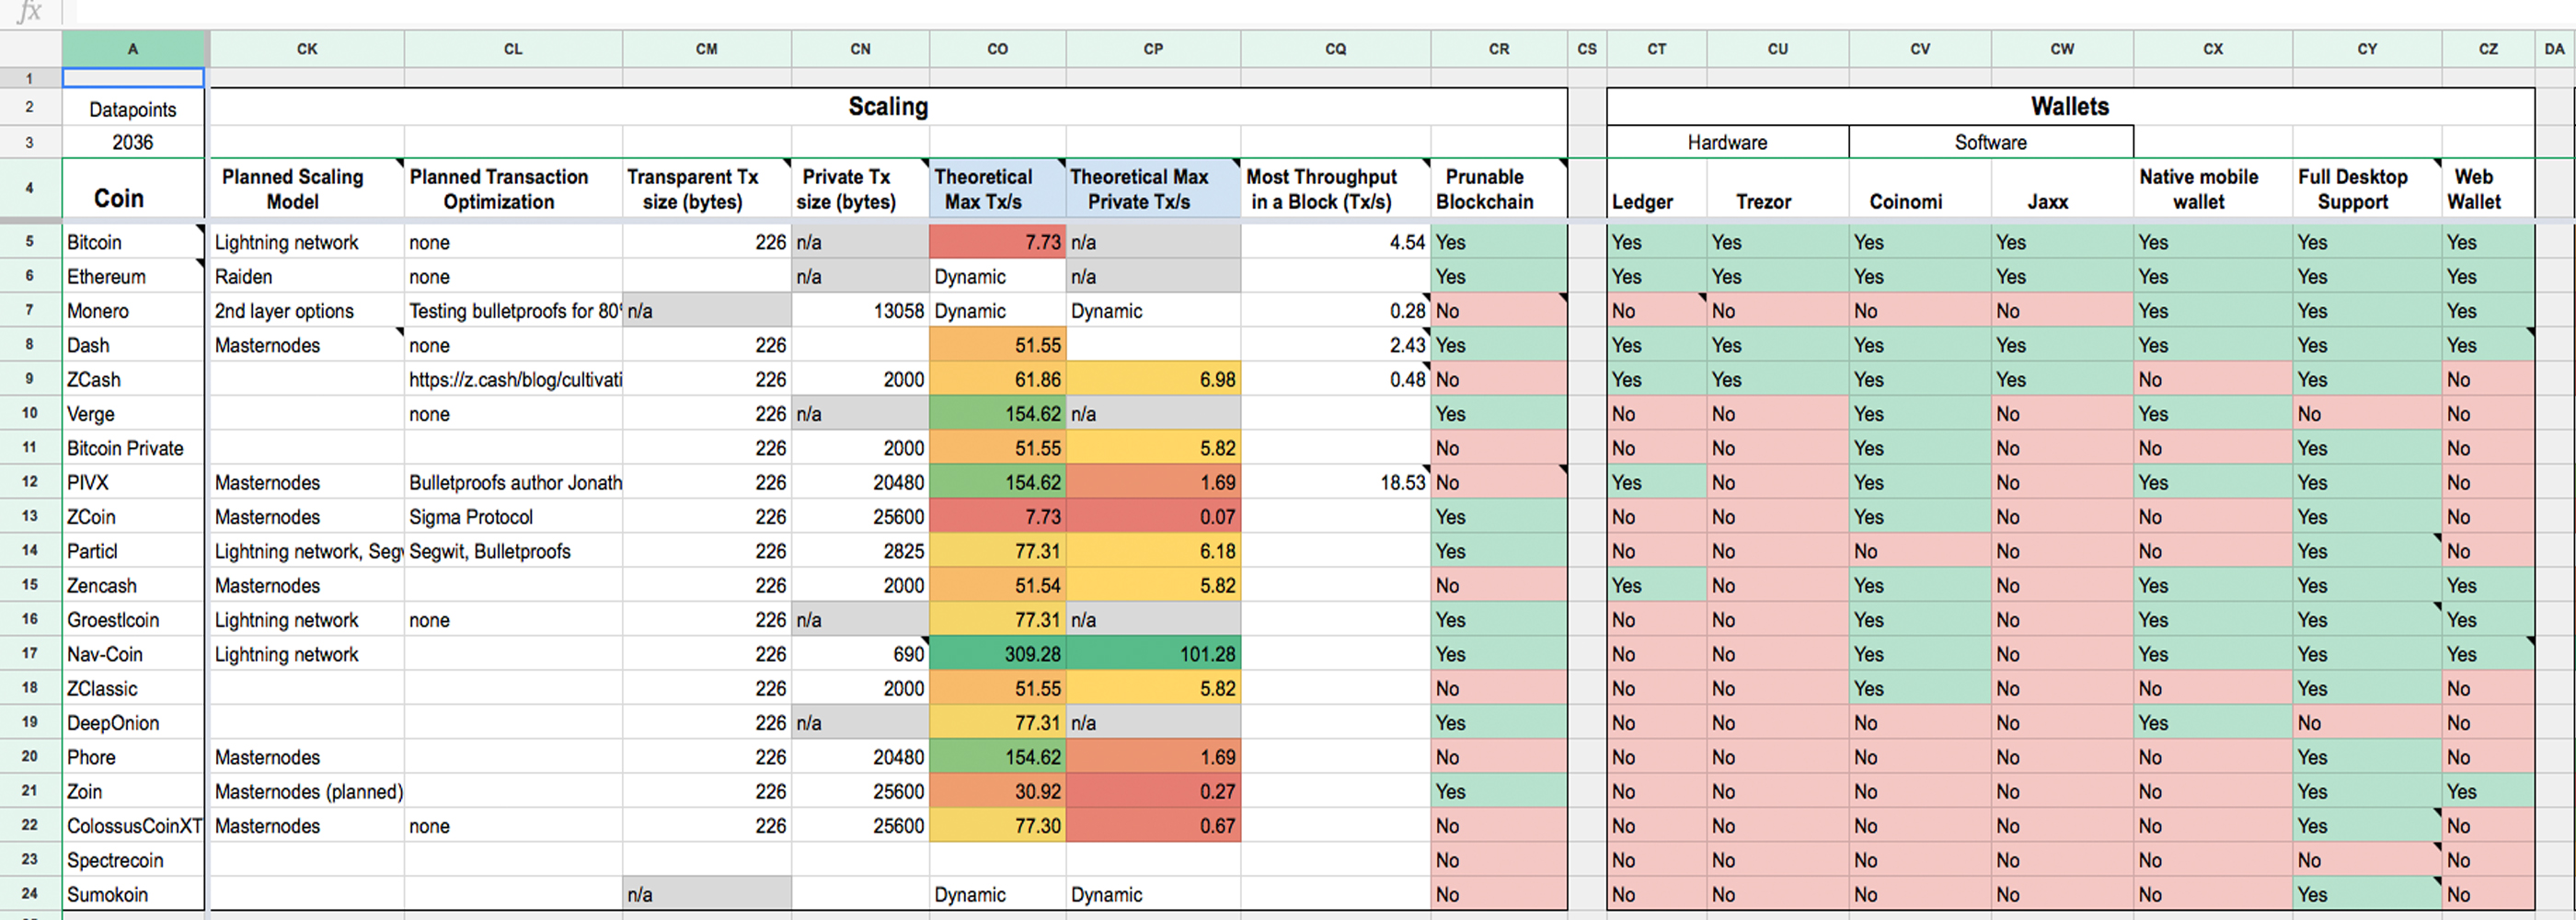This screenshot has width=2576, height=920.
Task: Click the 'ColossusCoinXT' coin cell
Action: tap(133, 826)
